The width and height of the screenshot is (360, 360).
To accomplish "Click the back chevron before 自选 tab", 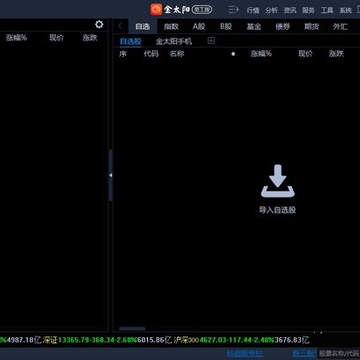I will pos(120,26).
